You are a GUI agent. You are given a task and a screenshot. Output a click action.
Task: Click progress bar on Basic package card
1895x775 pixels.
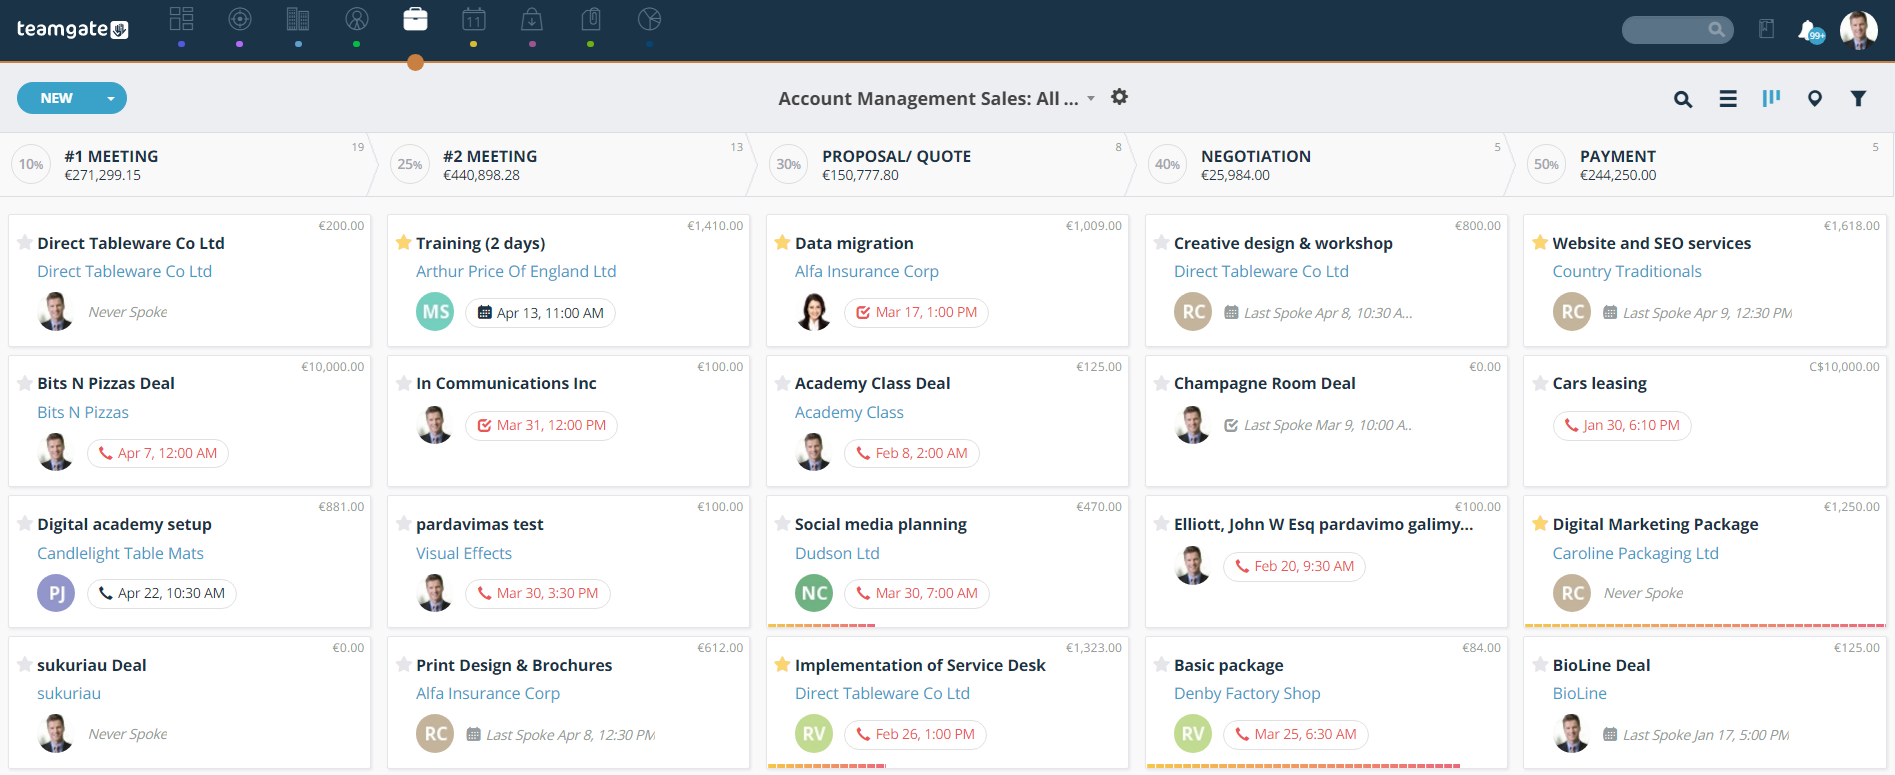(x=1303, y=766)
